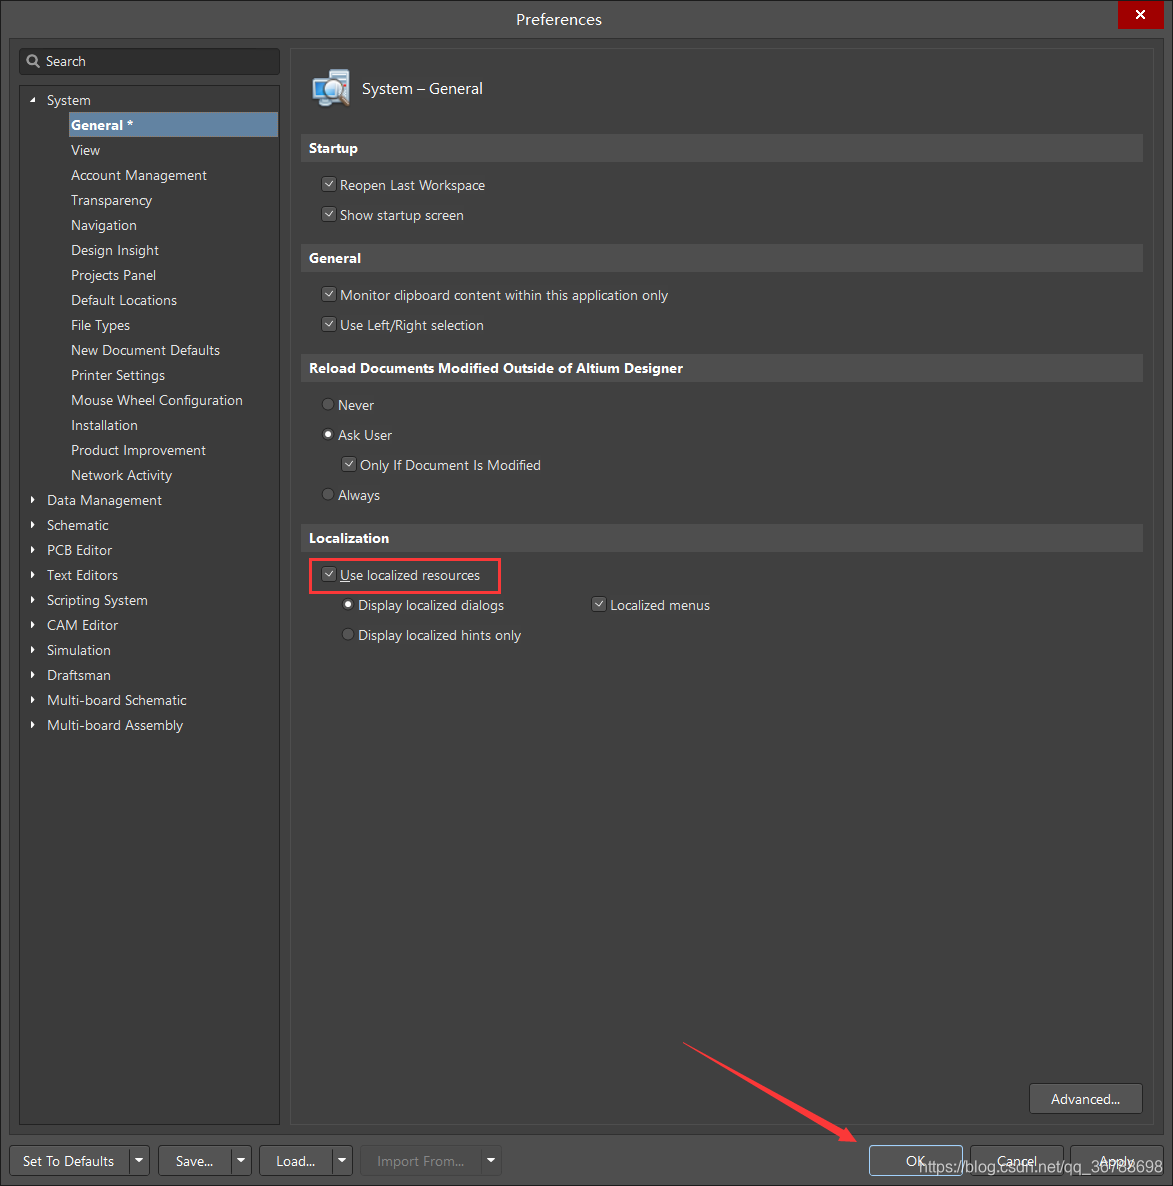The image size is (1173, 1186).
Task: Open the Load button dropdown arrow
Action: 342,1161
